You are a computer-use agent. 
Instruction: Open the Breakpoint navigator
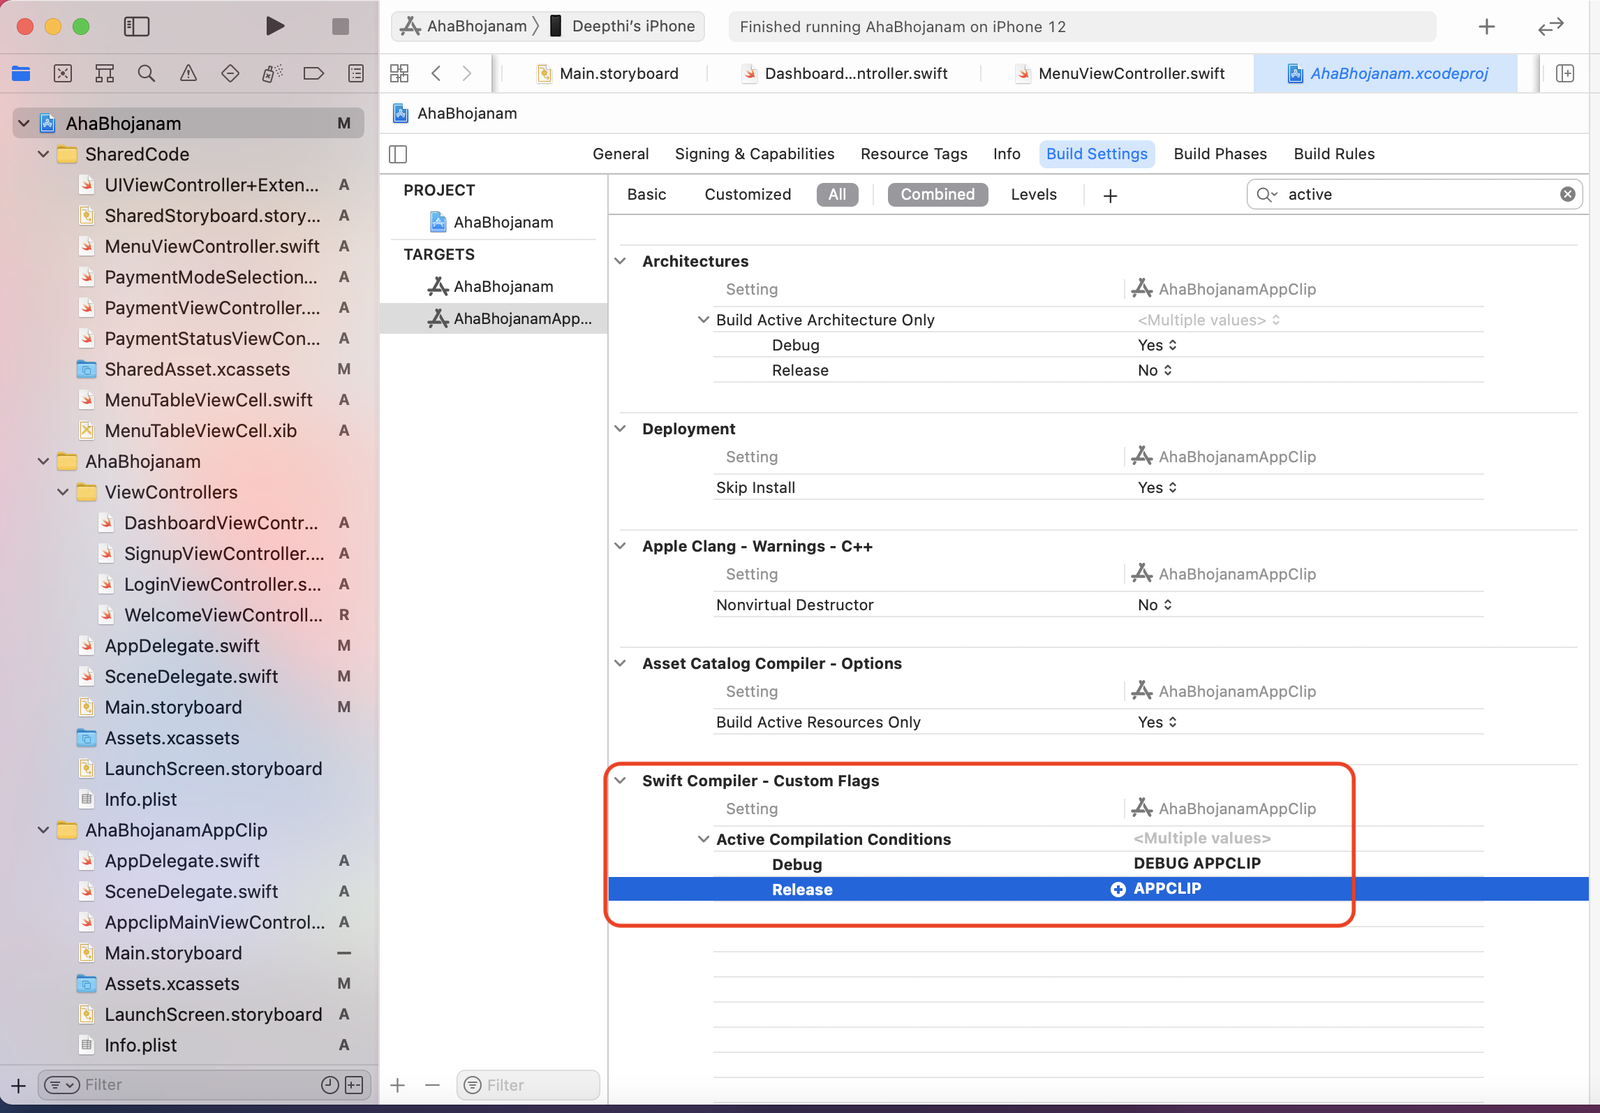click(313, 73)
